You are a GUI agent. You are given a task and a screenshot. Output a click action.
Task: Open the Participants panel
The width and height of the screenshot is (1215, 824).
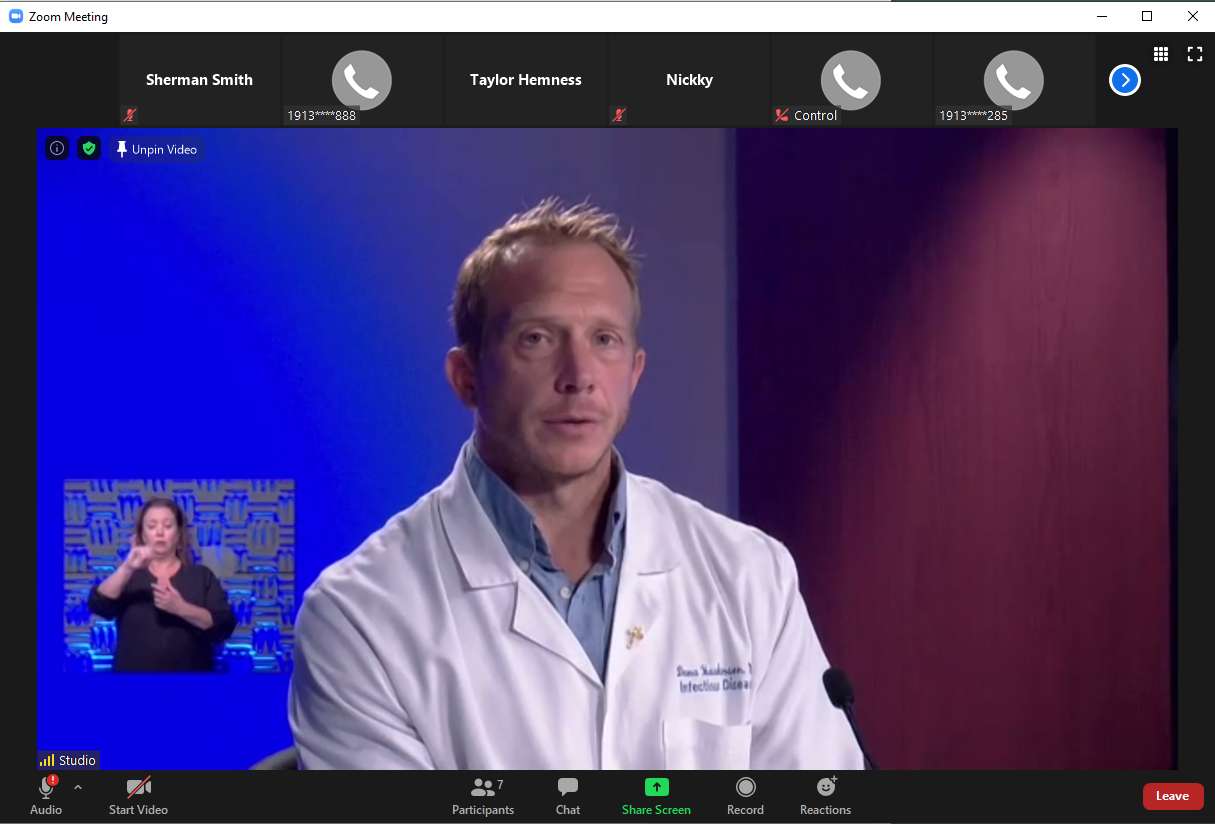[483, 797]
